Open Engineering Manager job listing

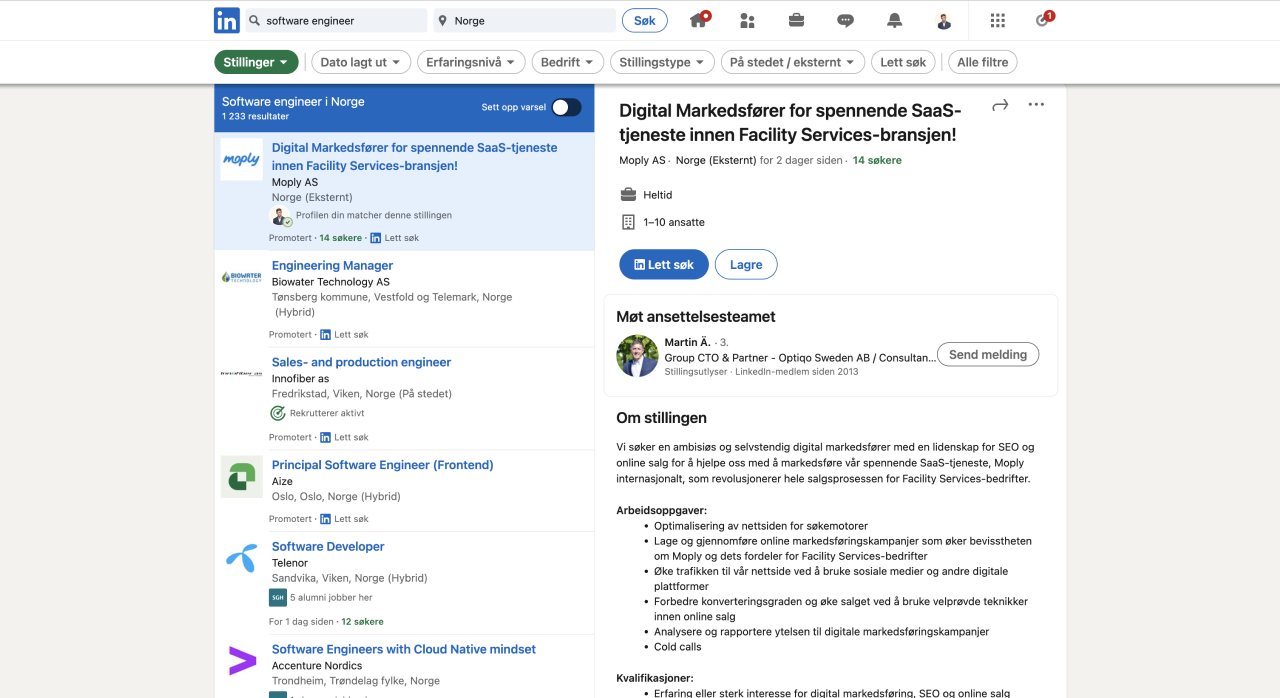click(x=332, y=265)
